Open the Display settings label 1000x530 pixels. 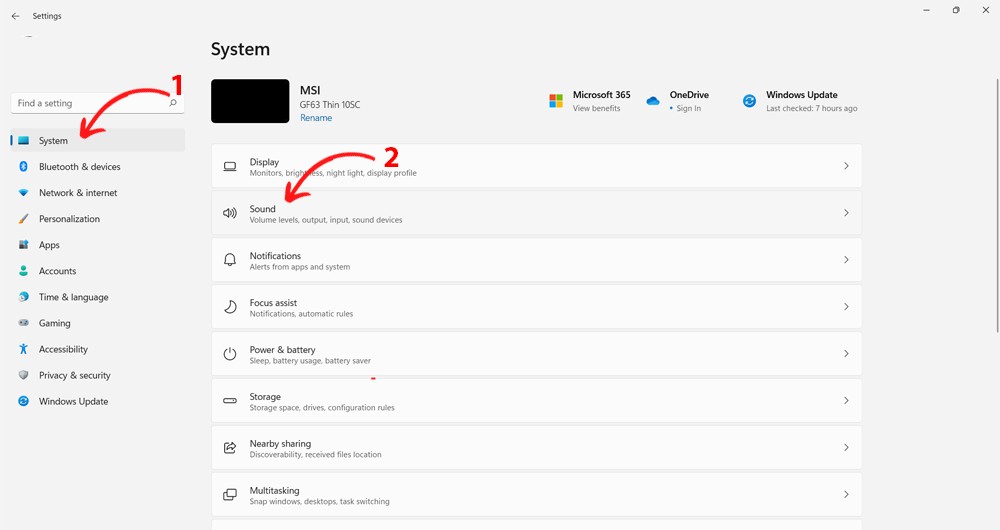pyautogui.click(x=264, y=162)
